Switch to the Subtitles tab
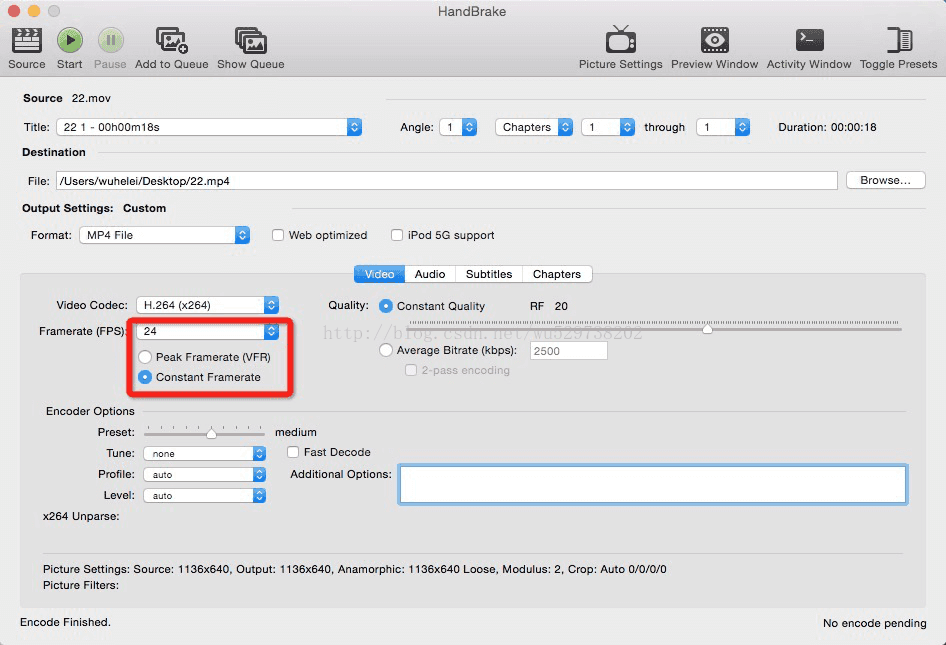 click(x=489, y=274)
